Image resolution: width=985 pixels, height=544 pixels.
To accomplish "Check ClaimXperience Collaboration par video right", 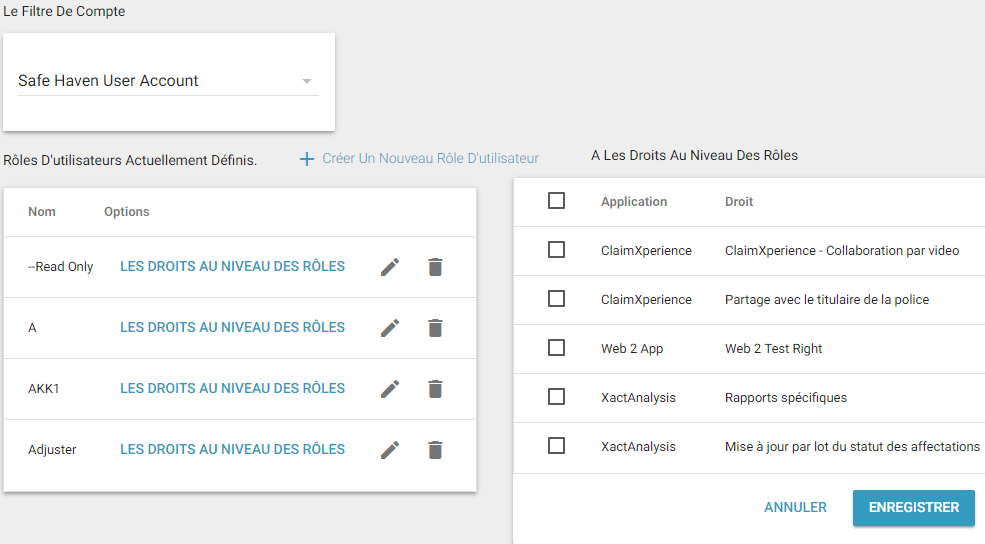I will point(557,250).
